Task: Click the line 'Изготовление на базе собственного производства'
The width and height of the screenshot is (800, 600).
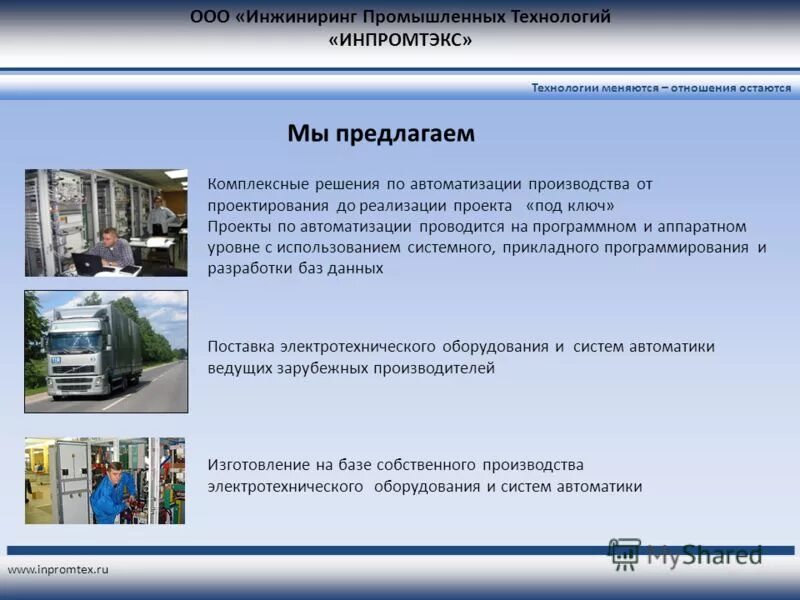Action: pos(395,465)
